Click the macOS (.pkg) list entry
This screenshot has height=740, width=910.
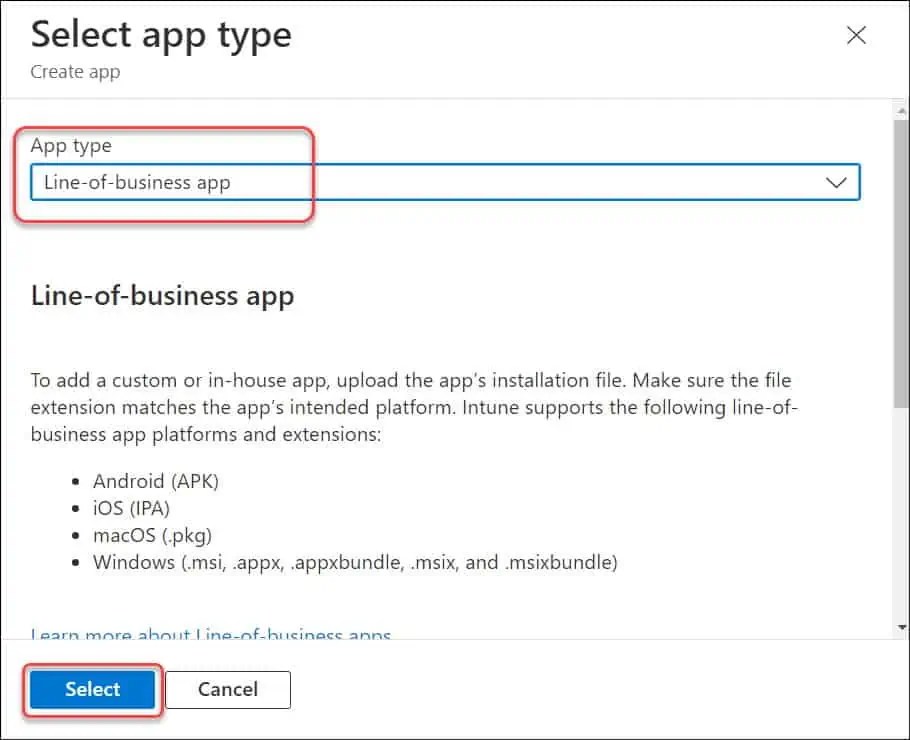click(152, 535)
